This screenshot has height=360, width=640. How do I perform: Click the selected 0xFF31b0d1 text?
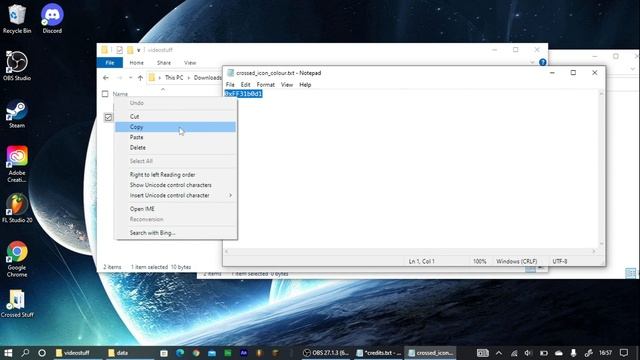244,94
